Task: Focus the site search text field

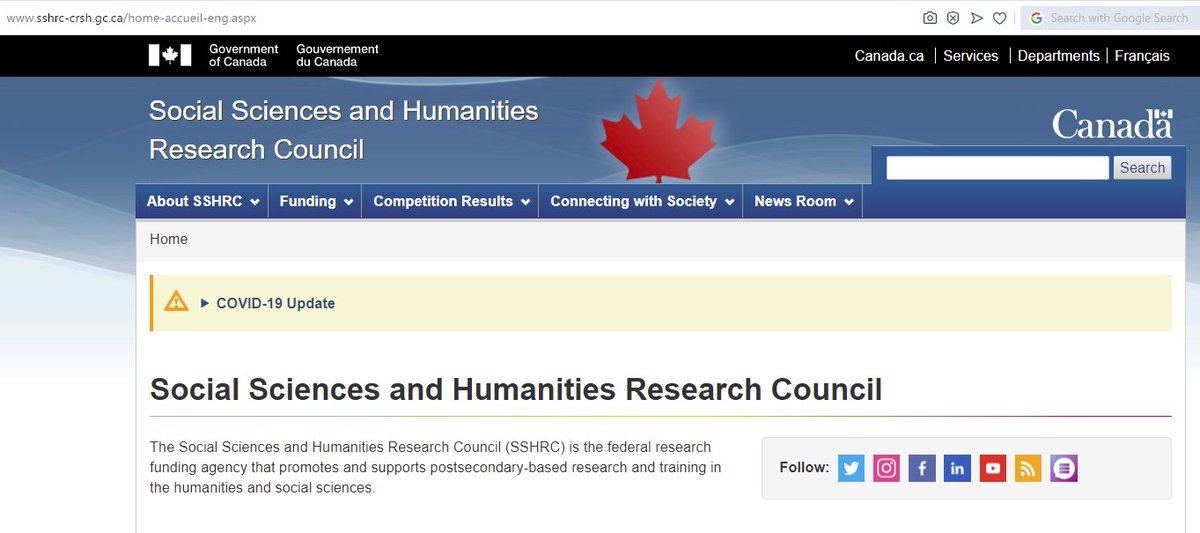Action: [998, 168]
